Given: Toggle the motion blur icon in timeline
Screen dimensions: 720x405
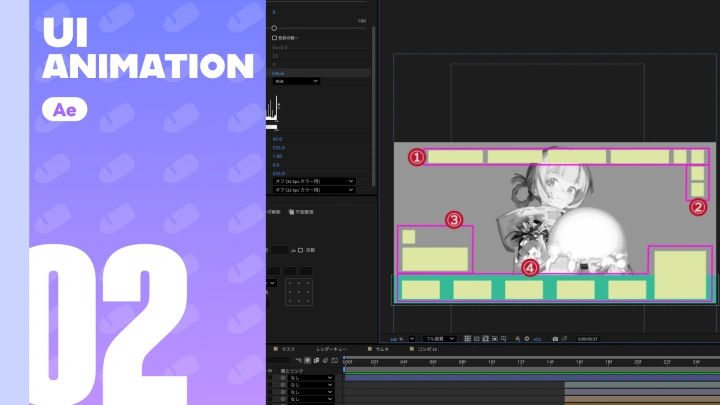Looking at the screenshot, I should point(326,360).
